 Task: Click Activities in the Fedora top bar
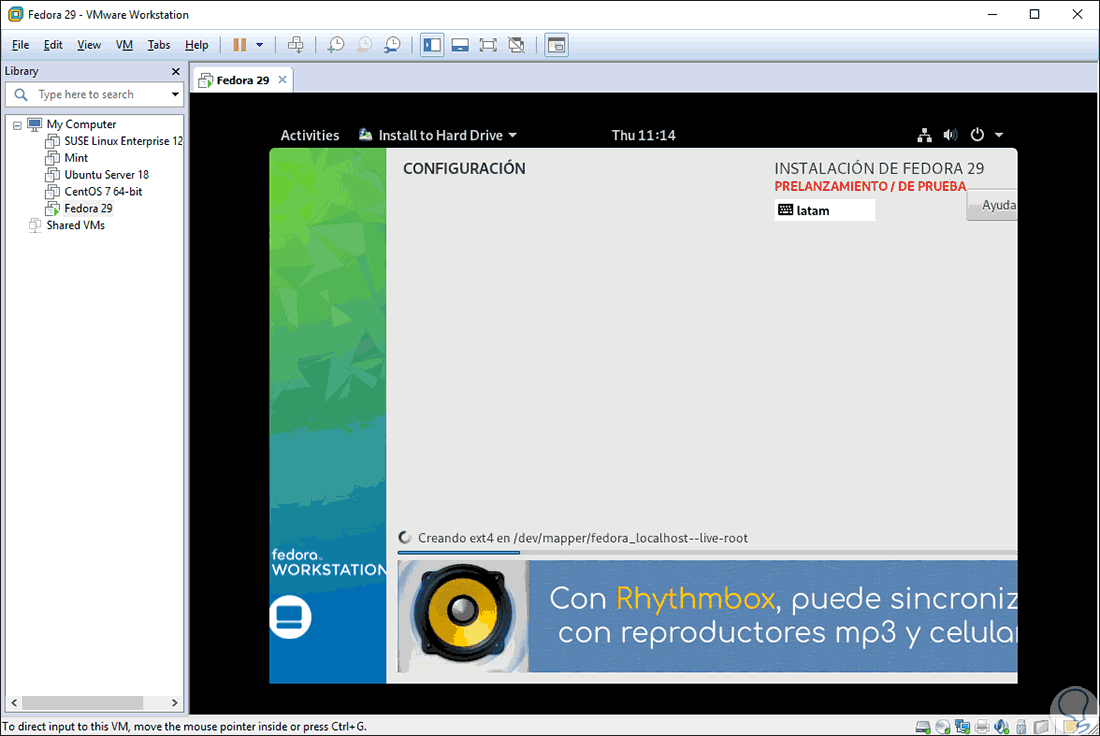click(x=310, y=134)
